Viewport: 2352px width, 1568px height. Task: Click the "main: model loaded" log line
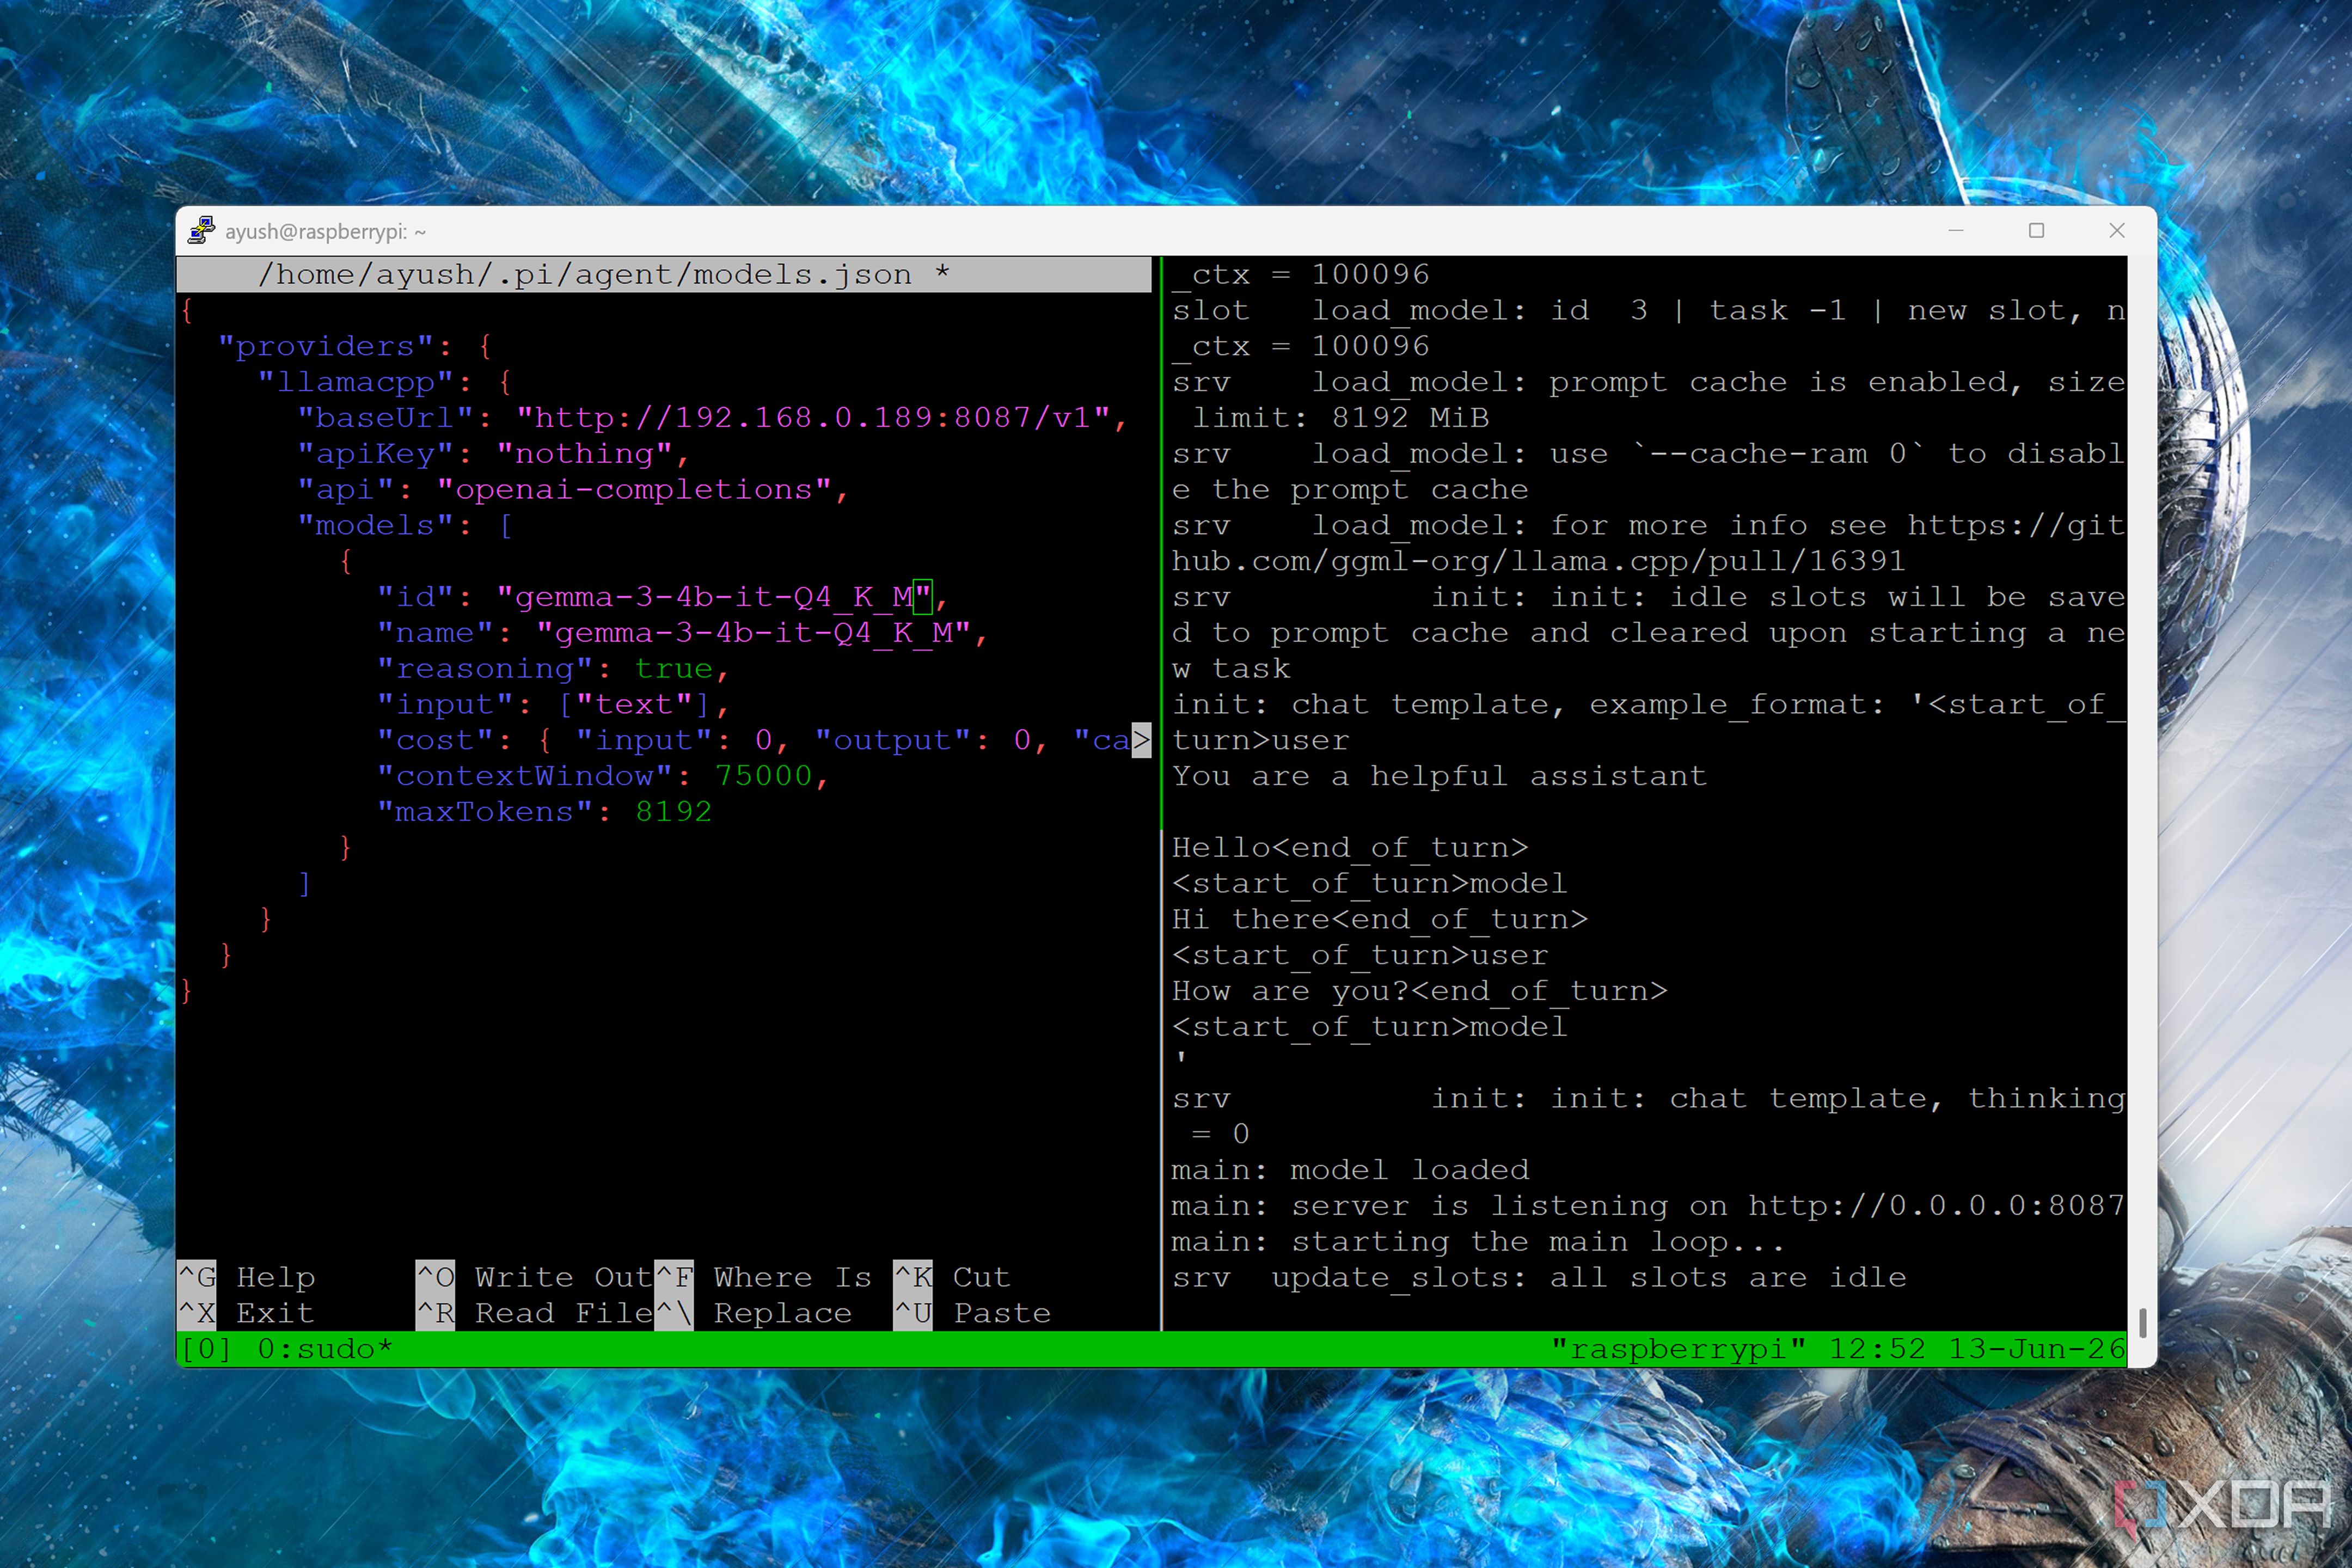coord(1350,1170)
